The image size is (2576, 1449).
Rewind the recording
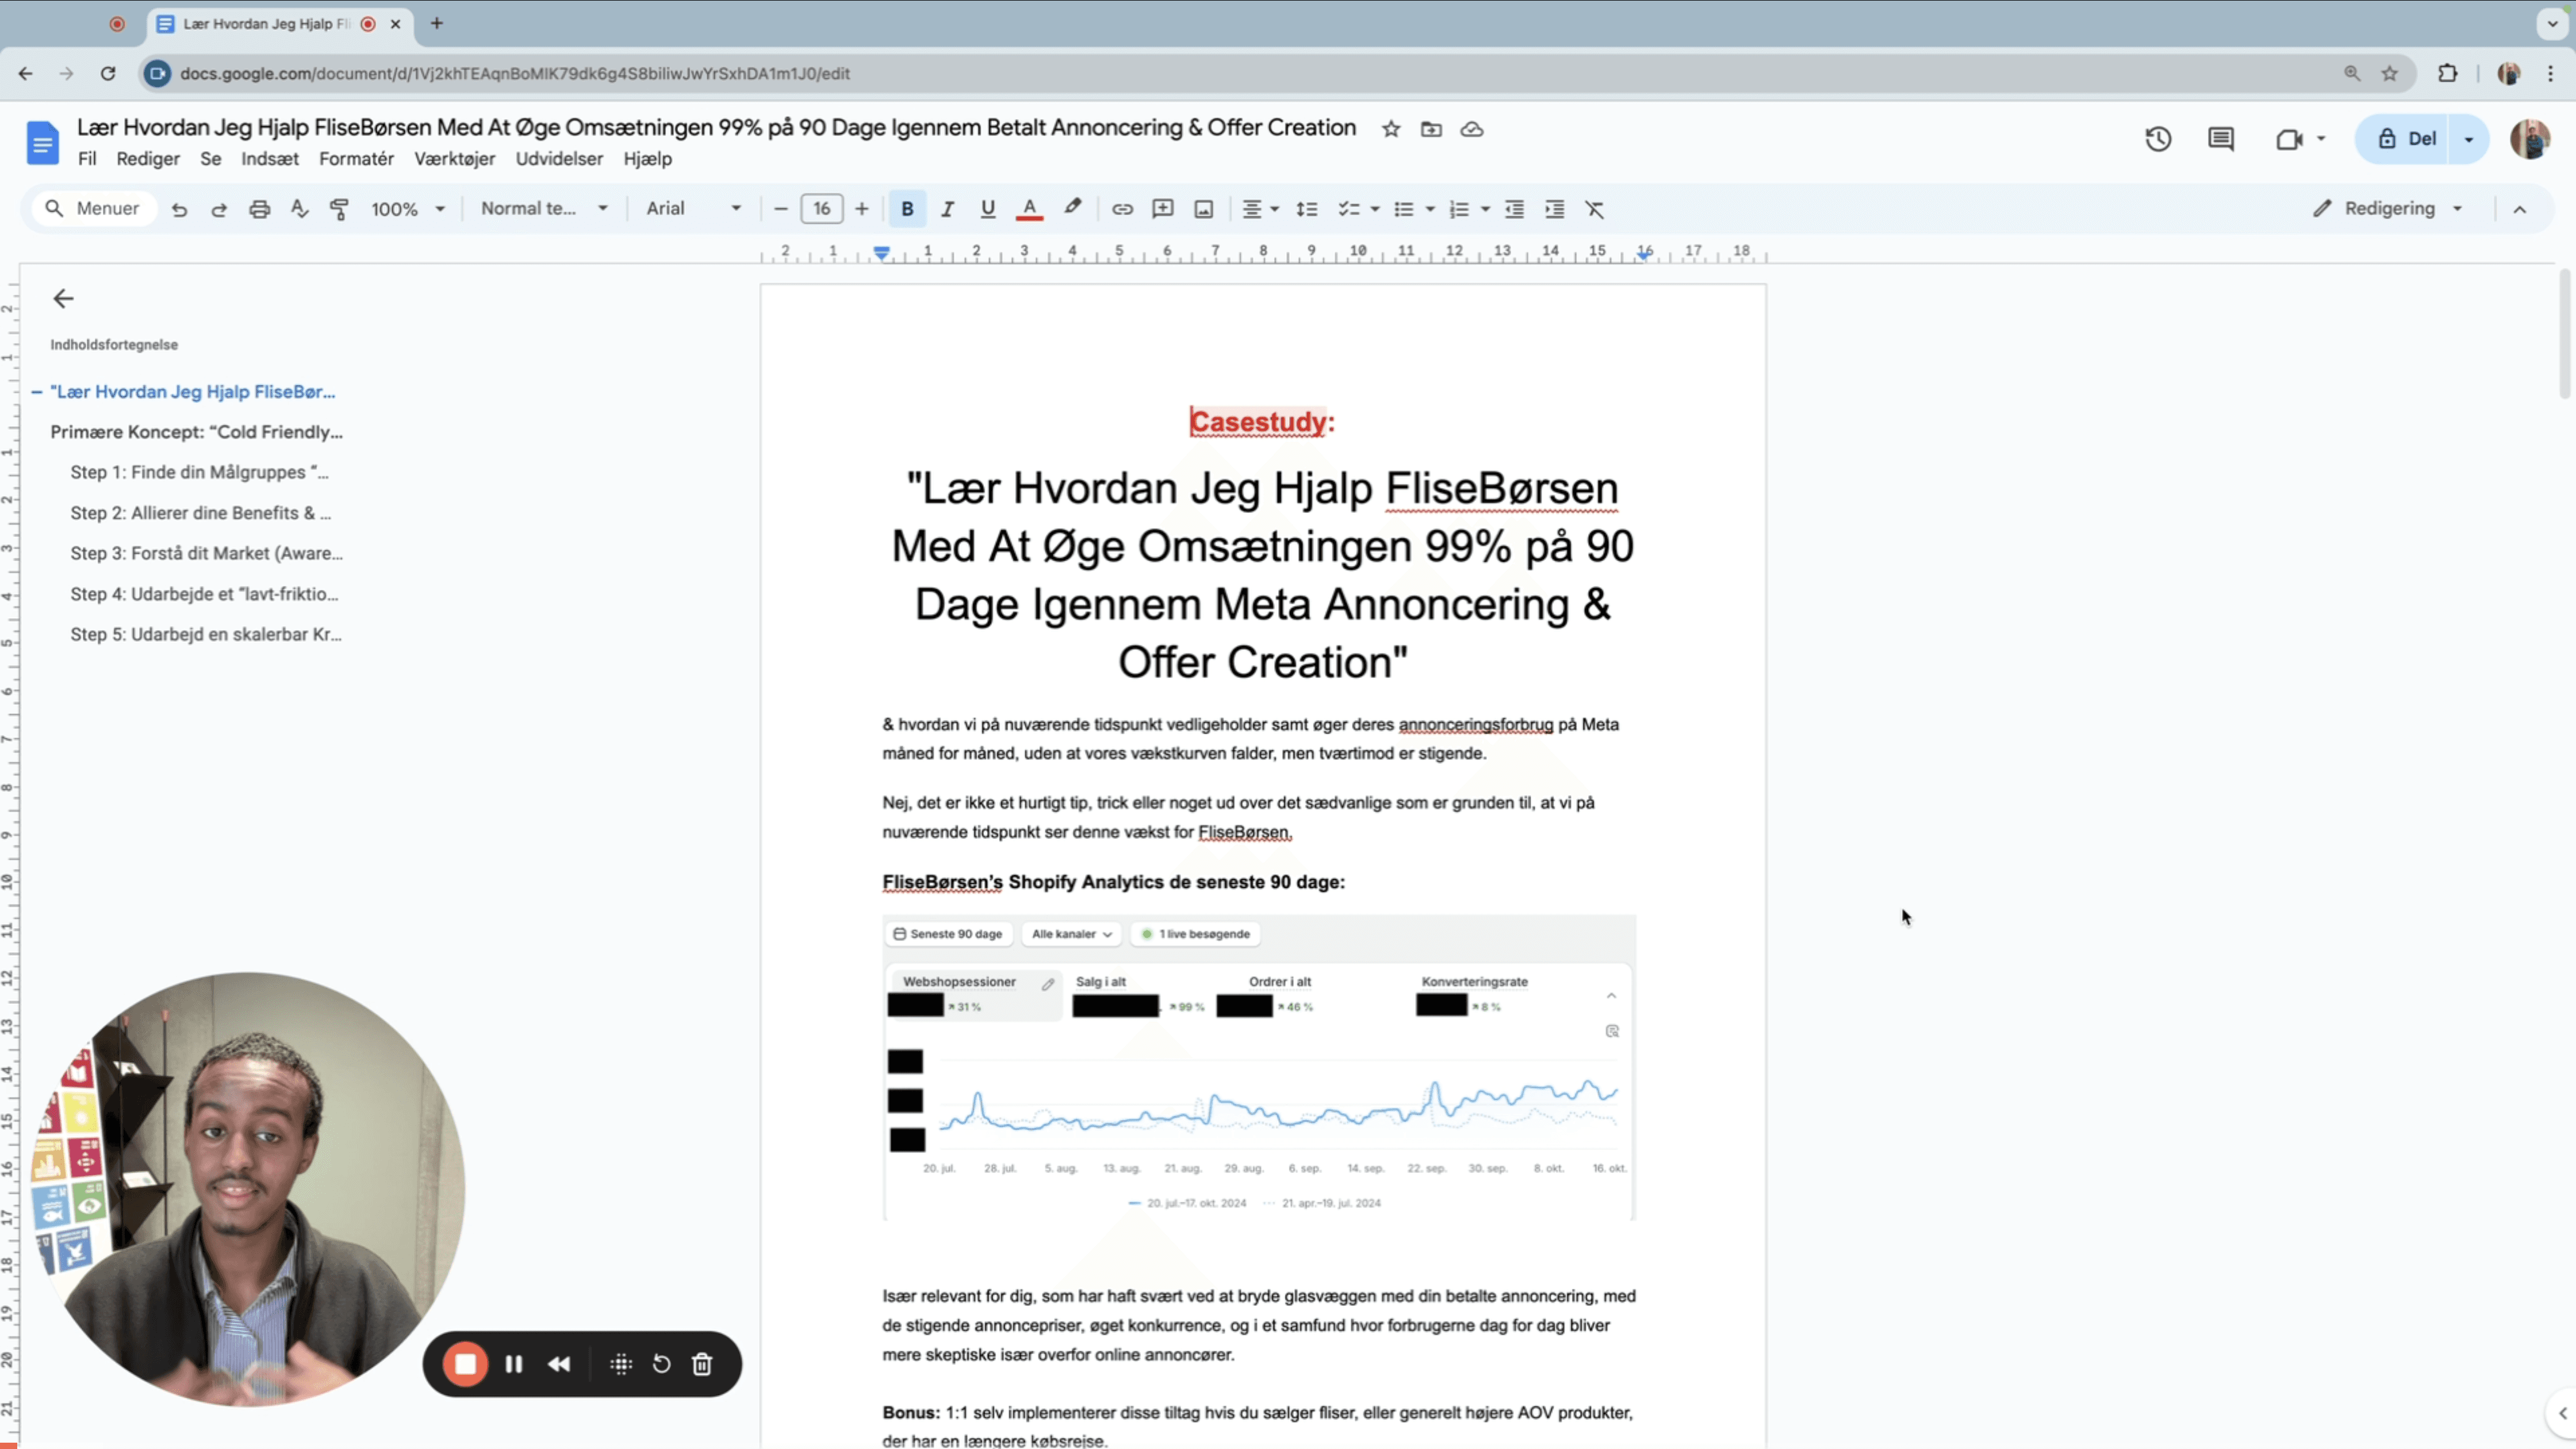click(x=559, y=1364)
